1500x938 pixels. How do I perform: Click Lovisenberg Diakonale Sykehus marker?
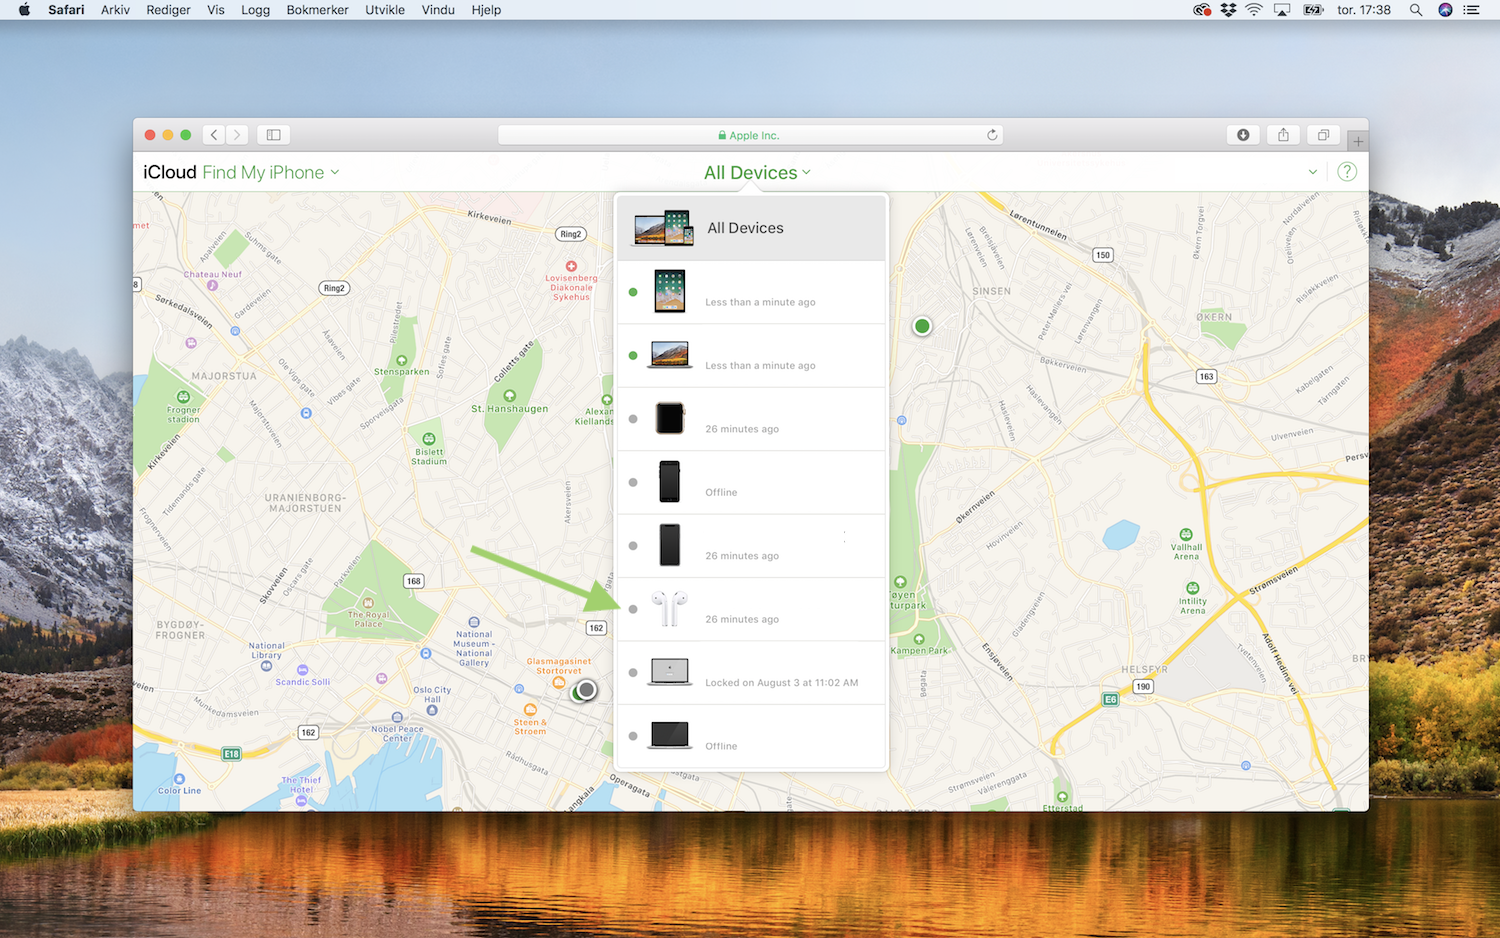point(571,266)
